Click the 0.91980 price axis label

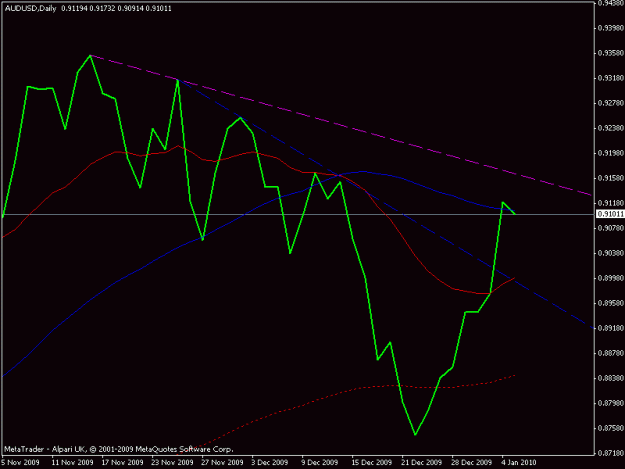point(610,153)
